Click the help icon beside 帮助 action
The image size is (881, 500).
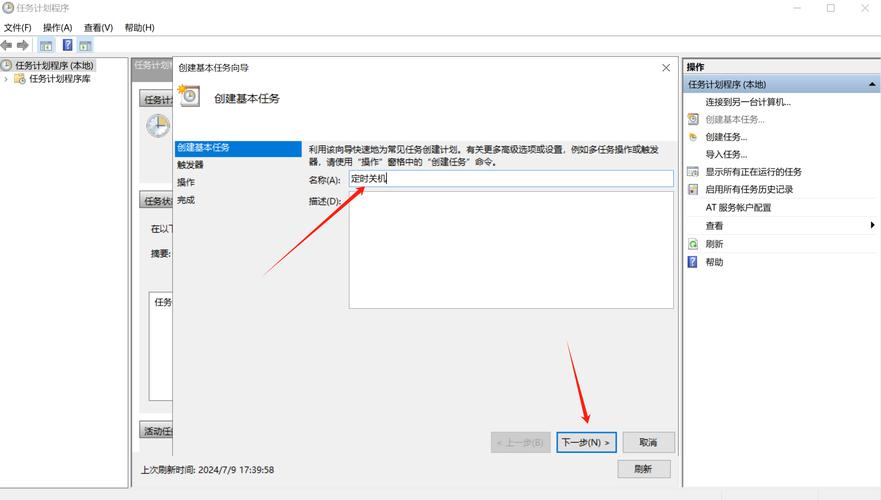(693, 262)
